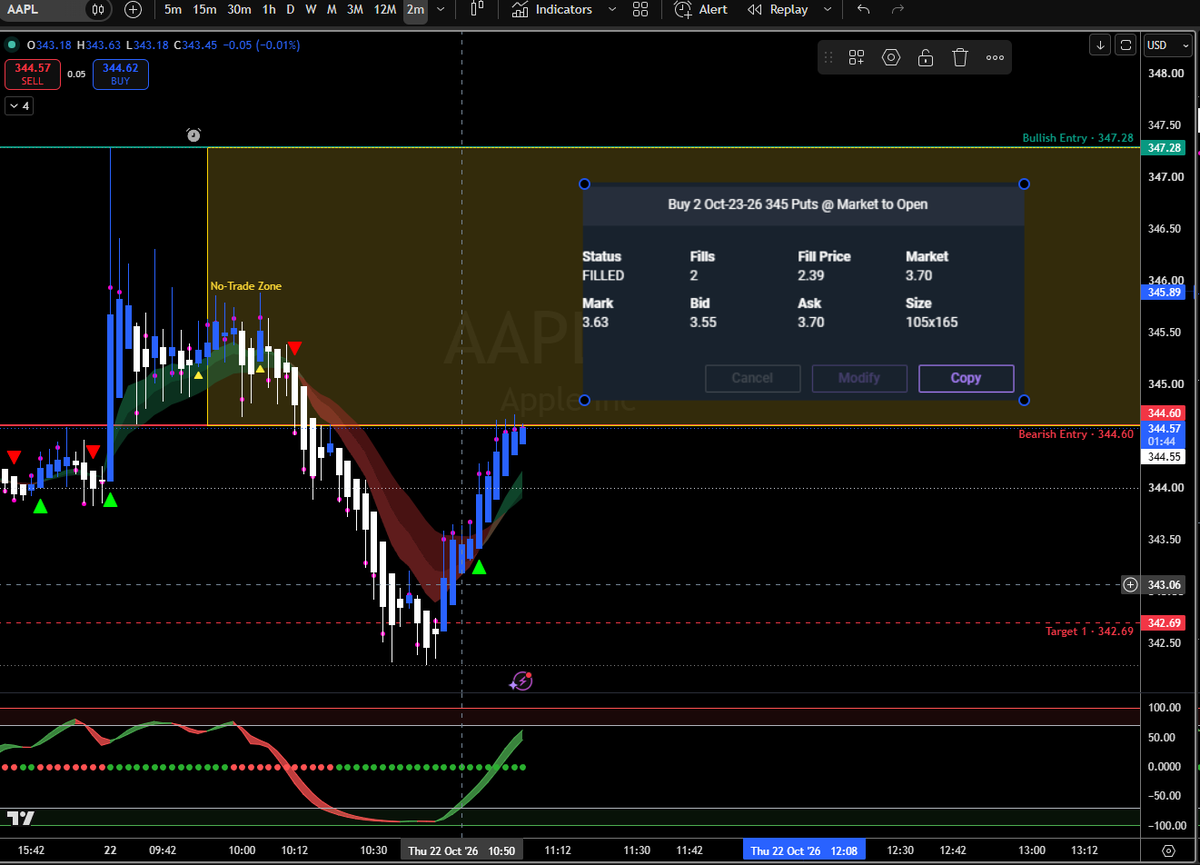Select the D daily timeframe
The image size is (1200, 865).
290,10
